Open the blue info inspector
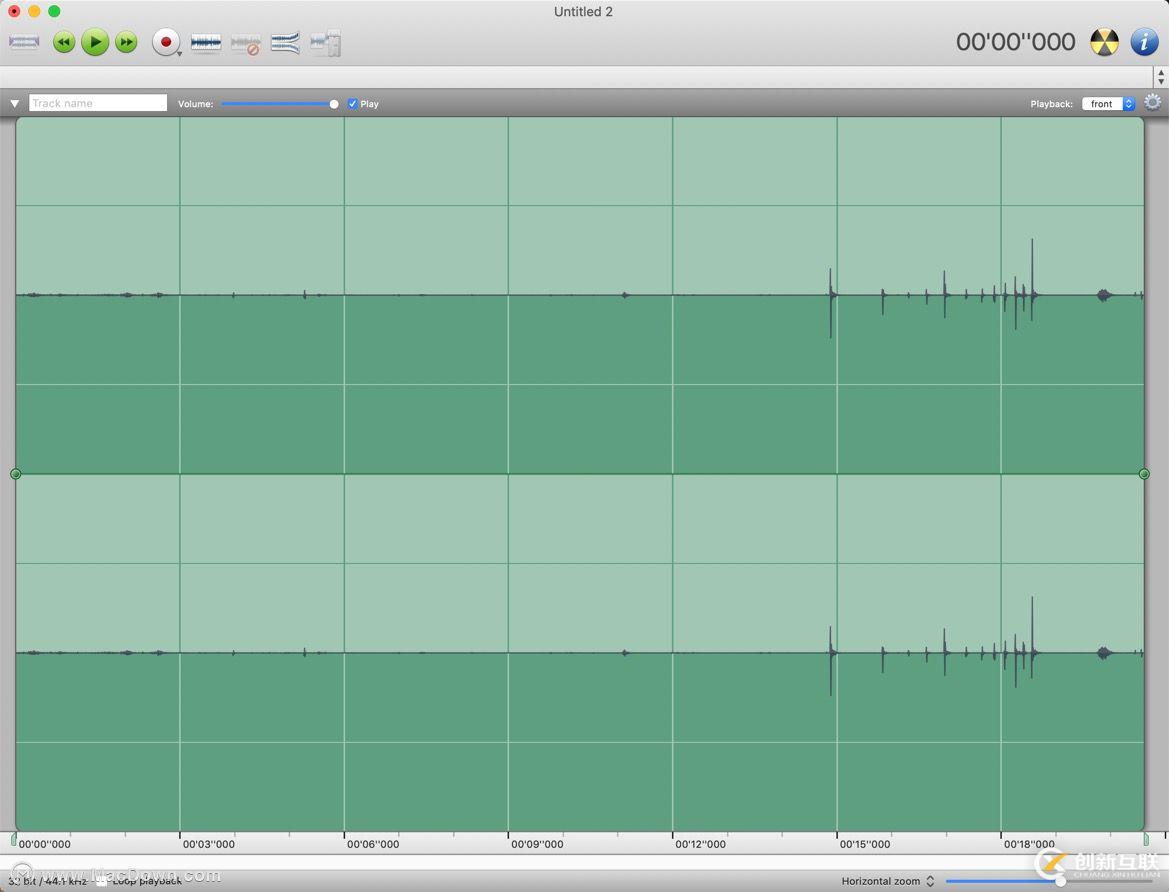The height and width of the screenshot is (892, 1169). pos(1144,42)
